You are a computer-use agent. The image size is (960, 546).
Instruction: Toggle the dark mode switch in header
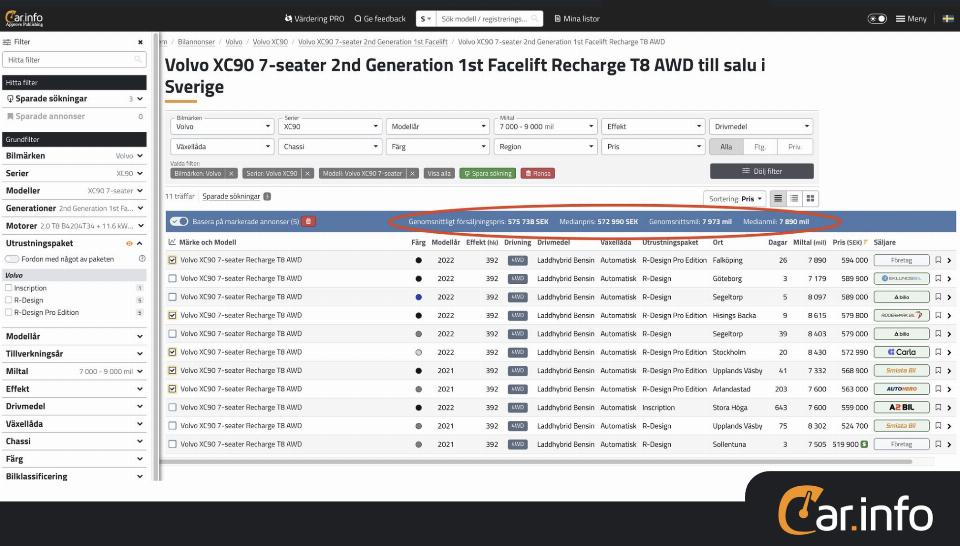[877, 19]
